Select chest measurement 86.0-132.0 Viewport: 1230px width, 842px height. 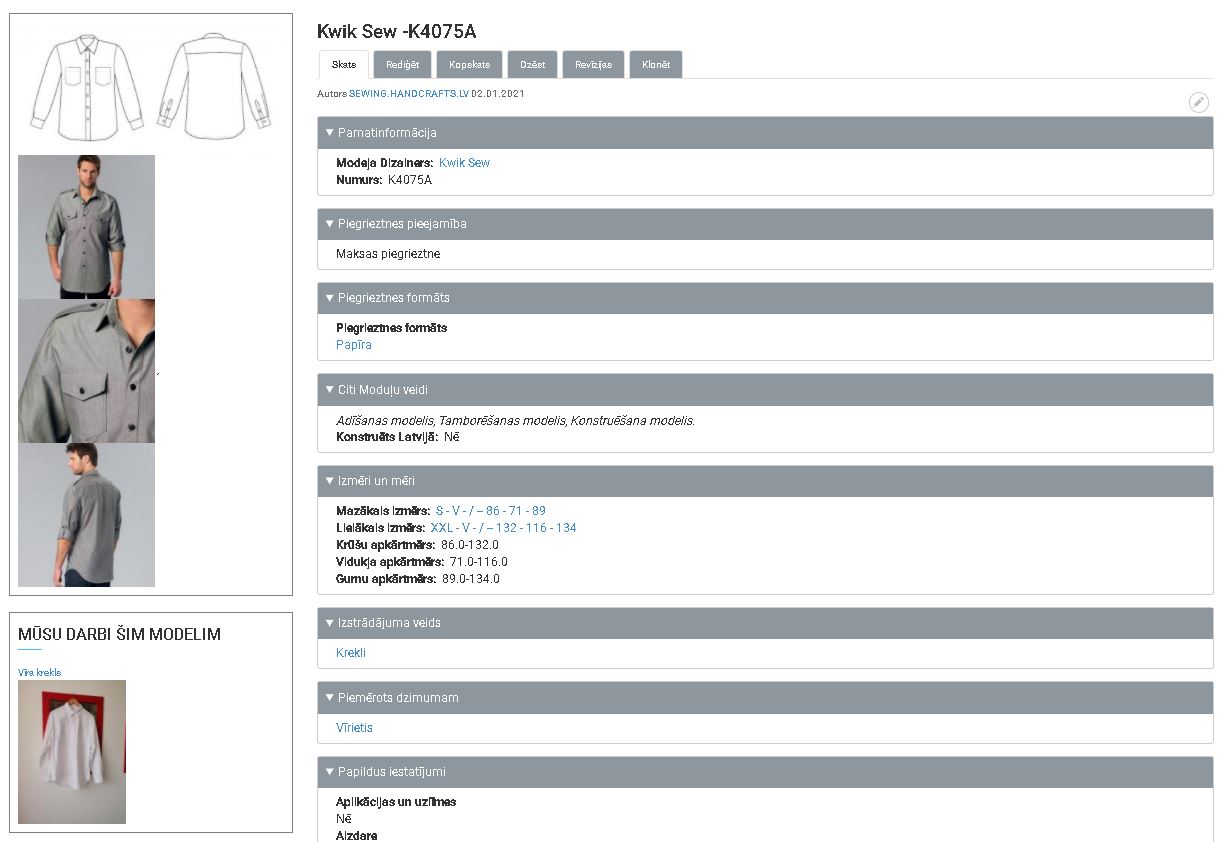click(470, 545)
